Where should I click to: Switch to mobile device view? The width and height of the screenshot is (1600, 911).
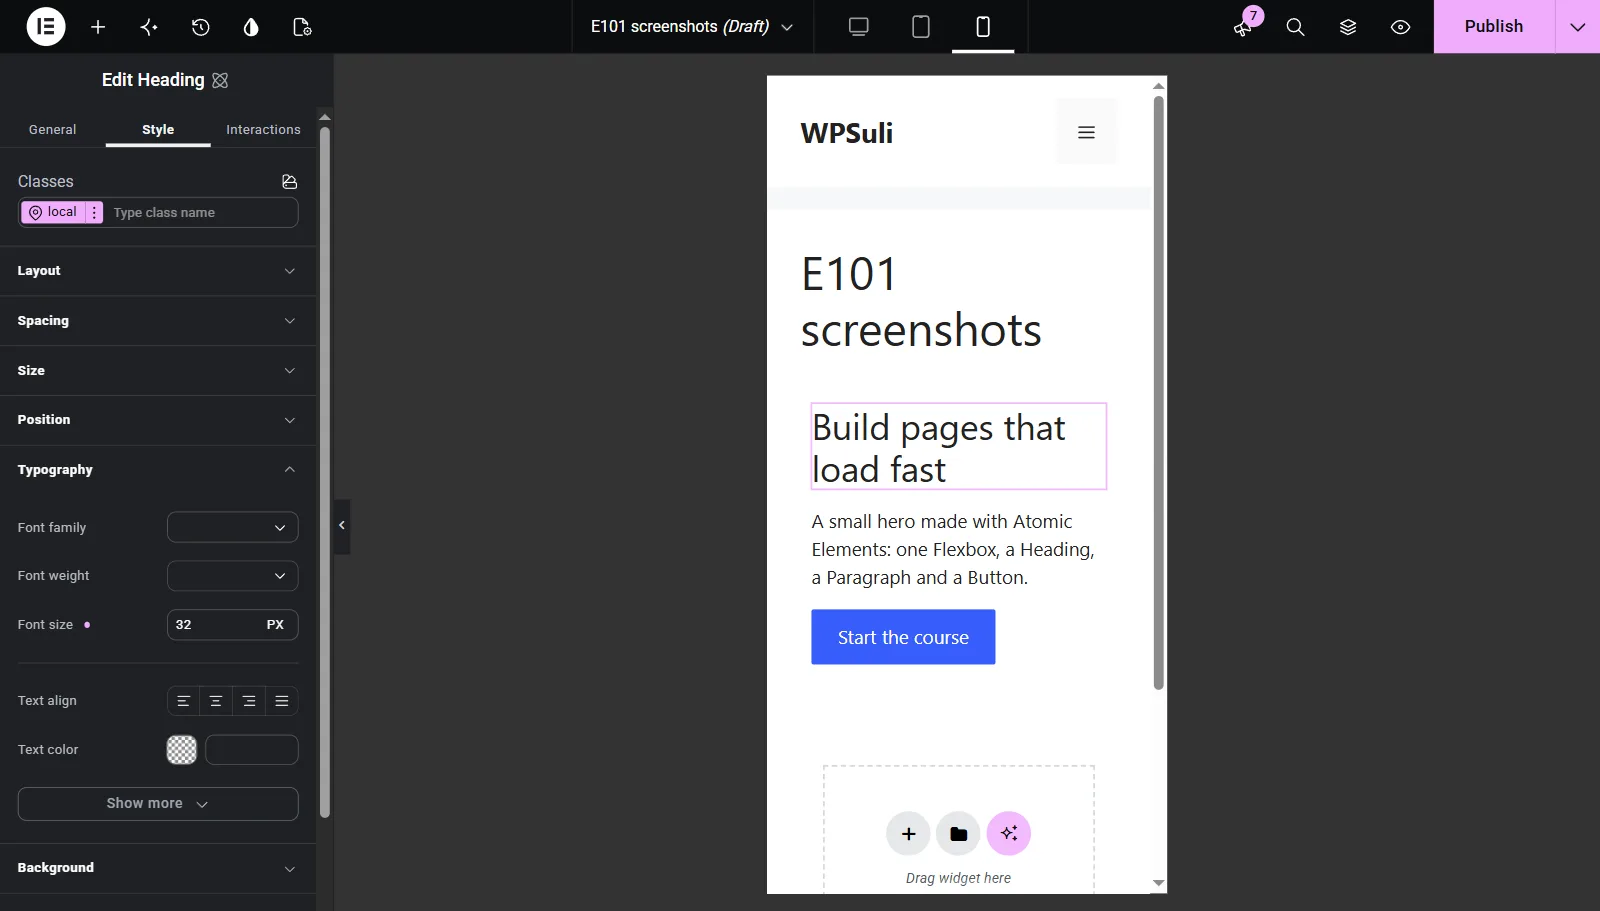coord(983,27)
